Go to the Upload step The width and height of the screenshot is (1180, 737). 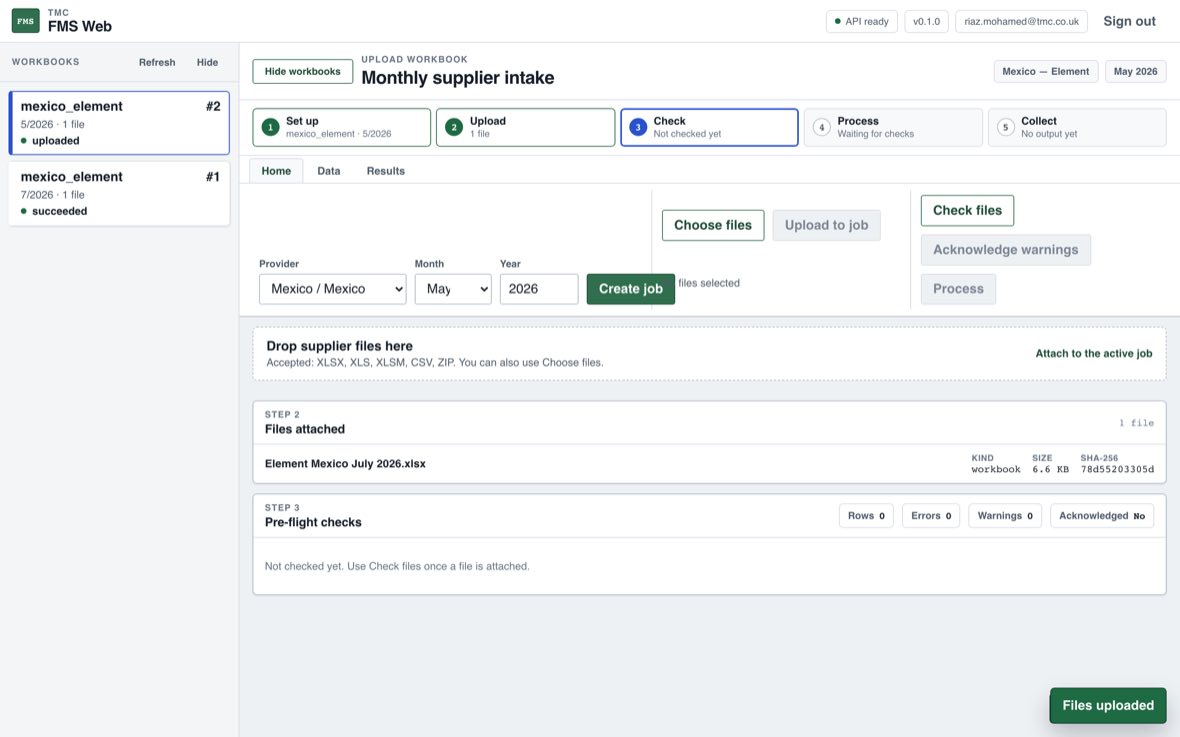[x=525, y=127]
